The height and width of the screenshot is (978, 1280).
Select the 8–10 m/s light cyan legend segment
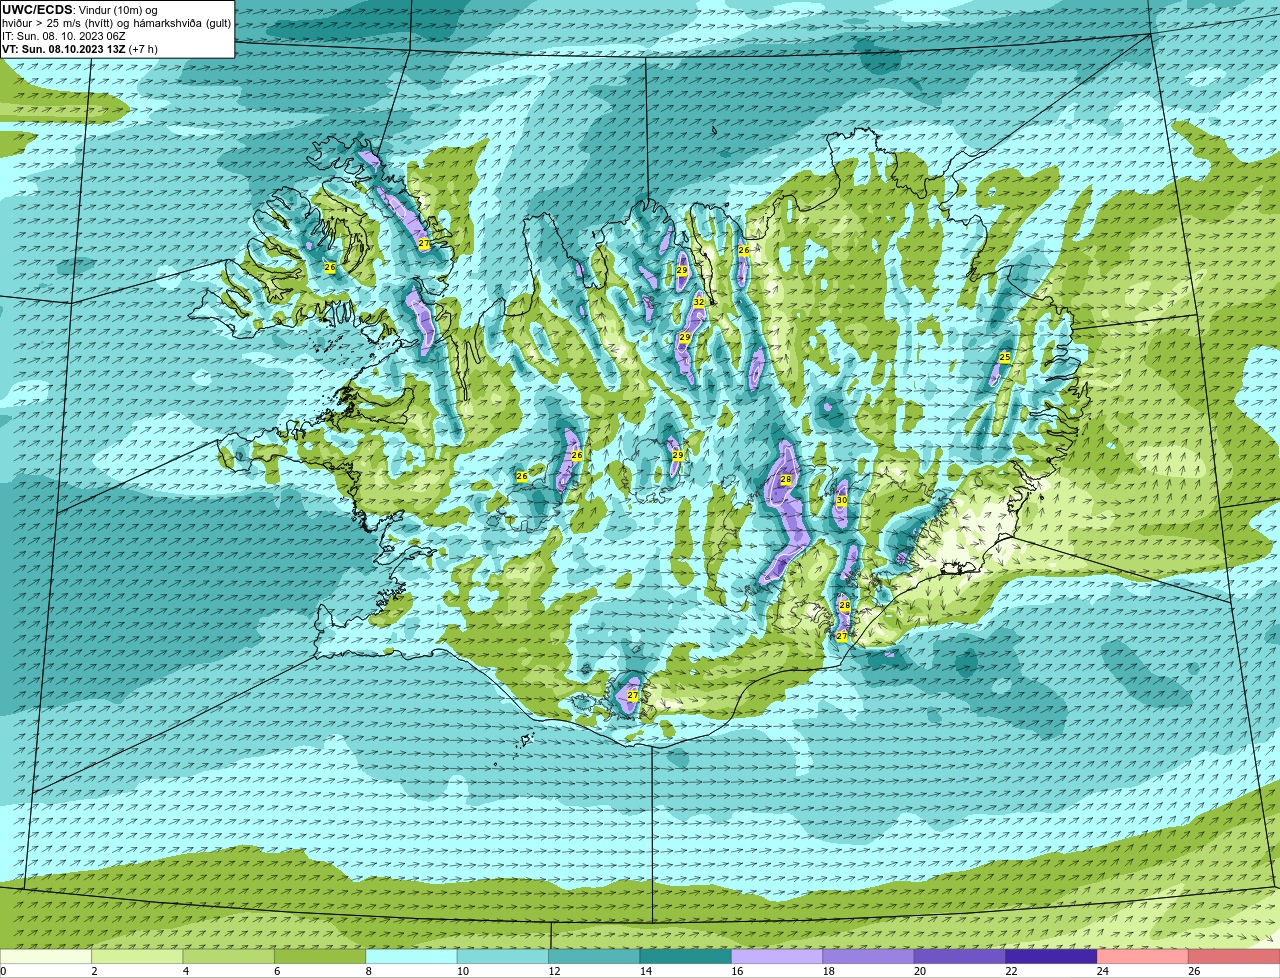412,956
